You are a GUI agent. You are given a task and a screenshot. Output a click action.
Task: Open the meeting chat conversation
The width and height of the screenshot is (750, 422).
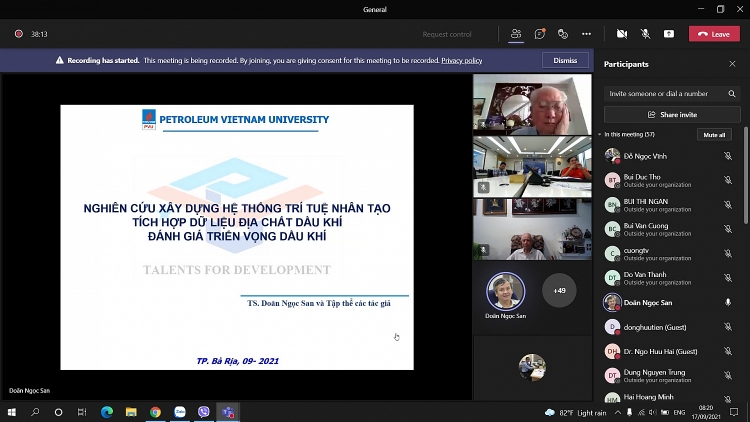pyautogui.click(x=540, y=34)
